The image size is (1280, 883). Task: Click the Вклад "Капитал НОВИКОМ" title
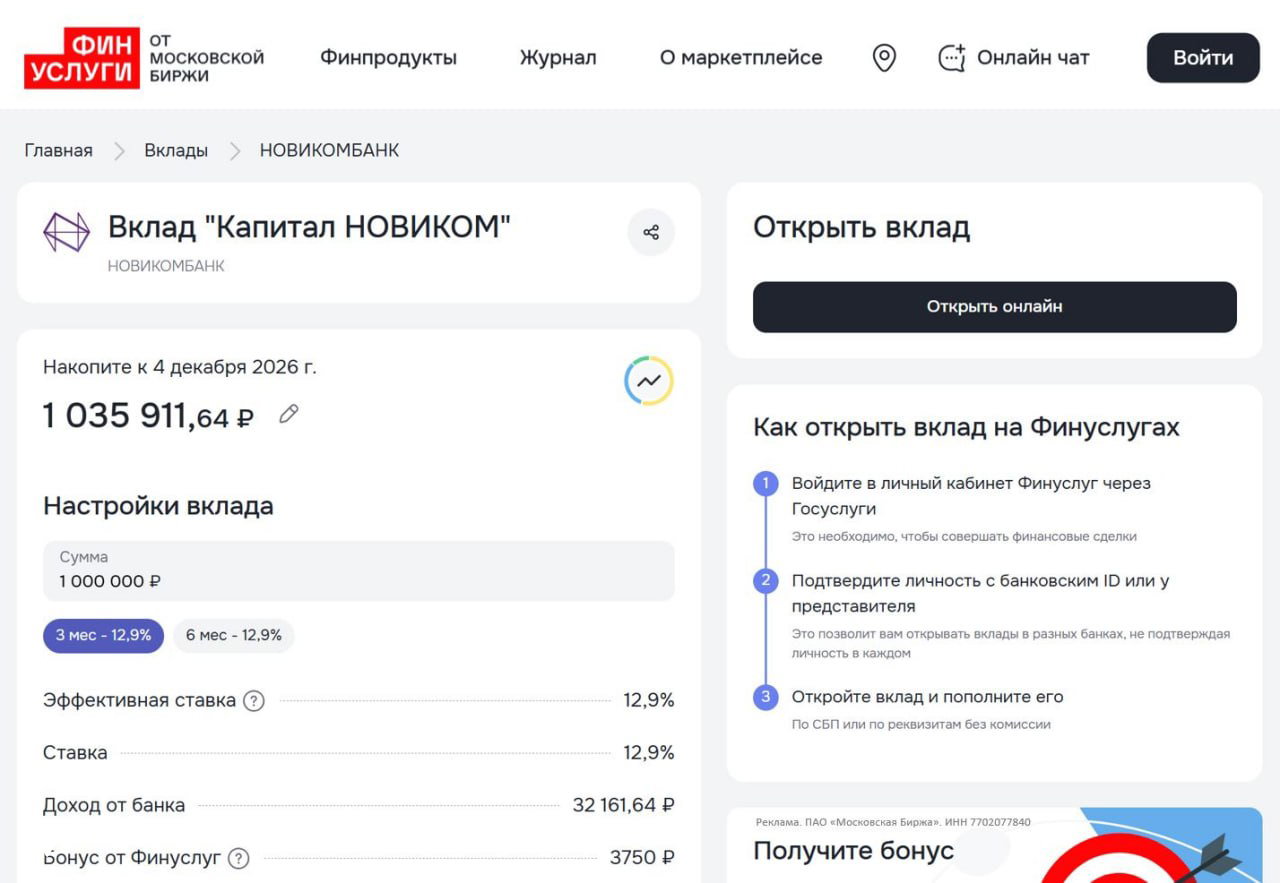point(309,227)
